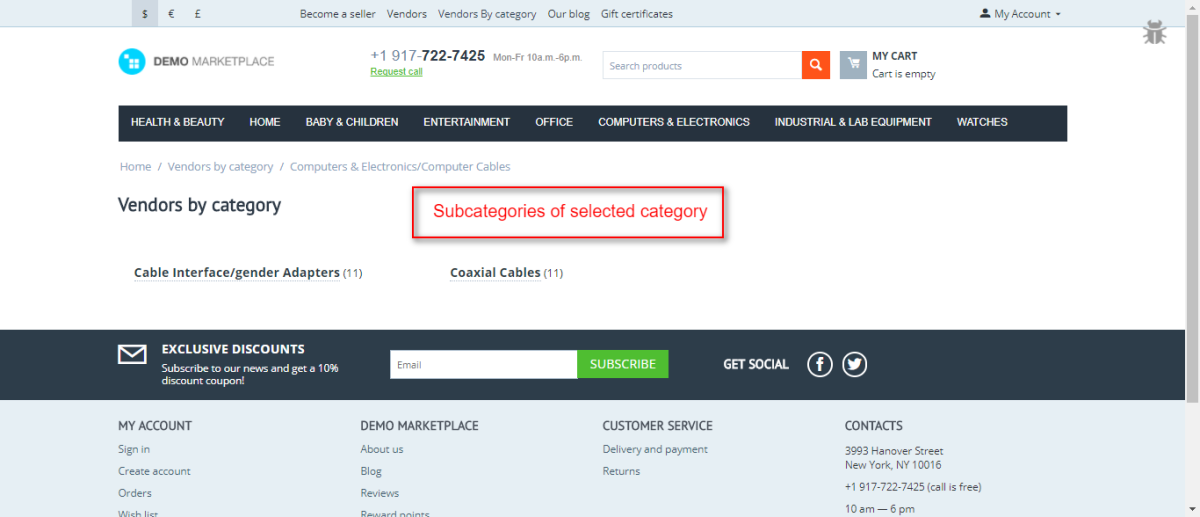Open the Blog footer link
Screen dimensions: 1200x517
(371, 471)
